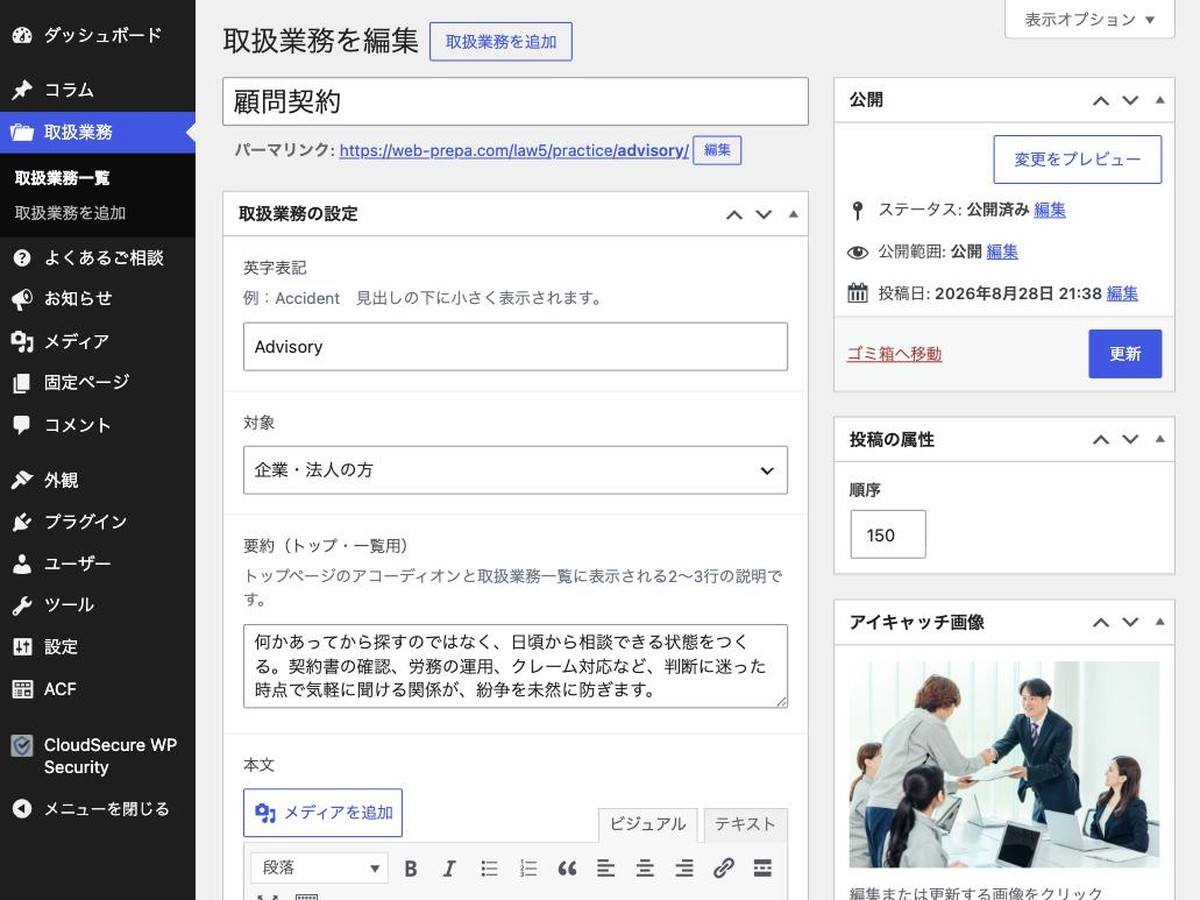The image size is (1200, 900).
Task: Open コラム menu in sidebar
Action: tap(98, 90)
